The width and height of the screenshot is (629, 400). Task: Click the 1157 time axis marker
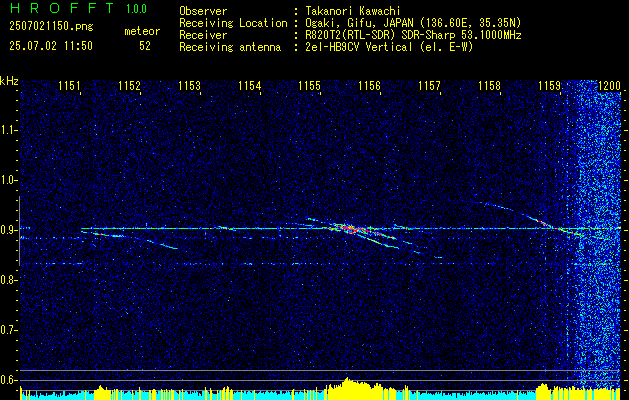coord(429,85)
